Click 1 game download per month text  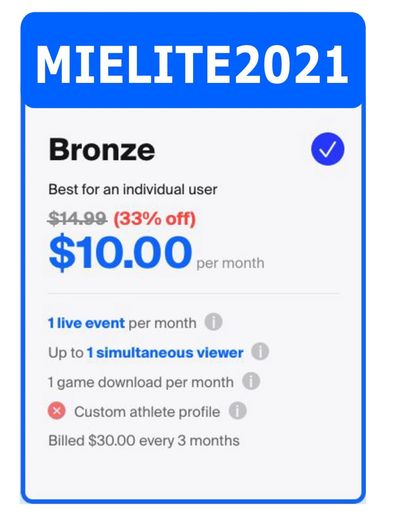coord(141,382)
